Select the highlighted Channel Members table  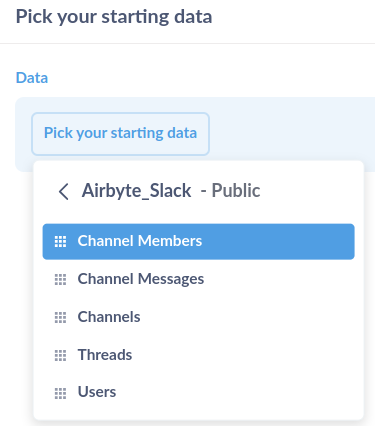click(198, 241)
